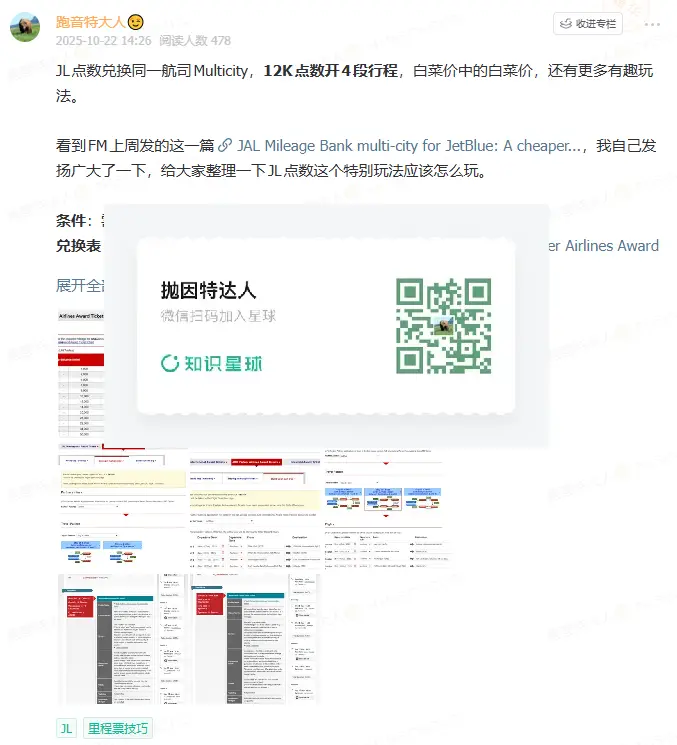Click the green 知识星球 logo icon
The width and height of the screenshot is (677, 745).
[x=170, y=363]
